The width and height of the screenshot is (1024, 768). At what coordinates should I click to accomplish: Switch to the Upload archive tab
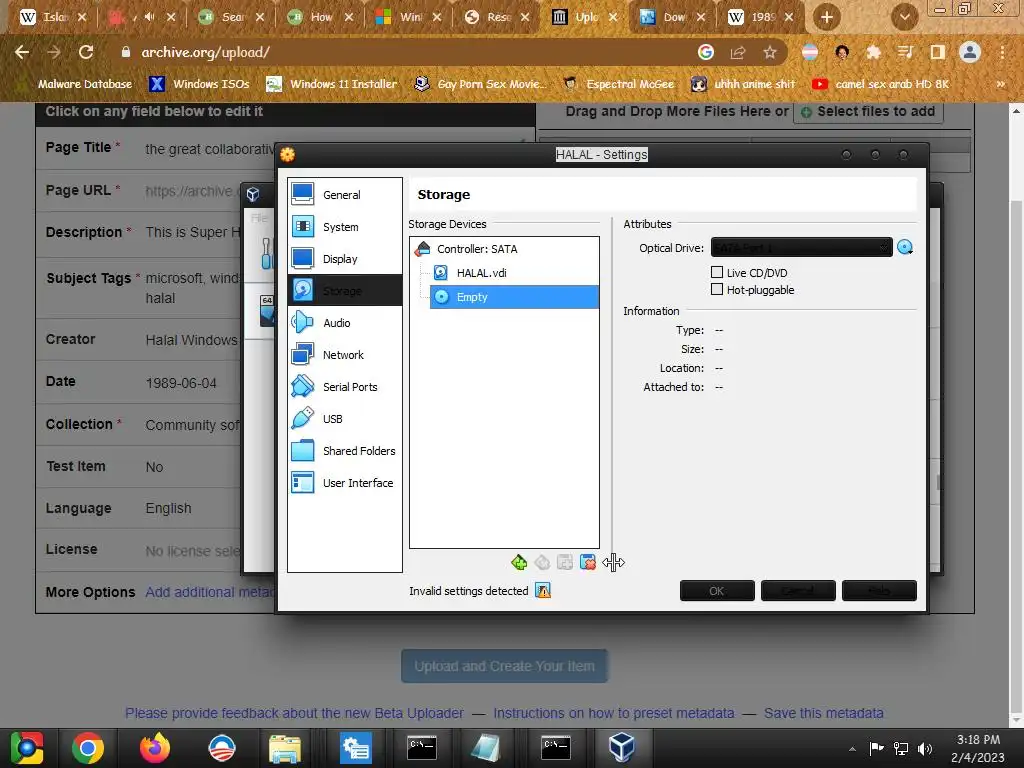coord(584,17)
